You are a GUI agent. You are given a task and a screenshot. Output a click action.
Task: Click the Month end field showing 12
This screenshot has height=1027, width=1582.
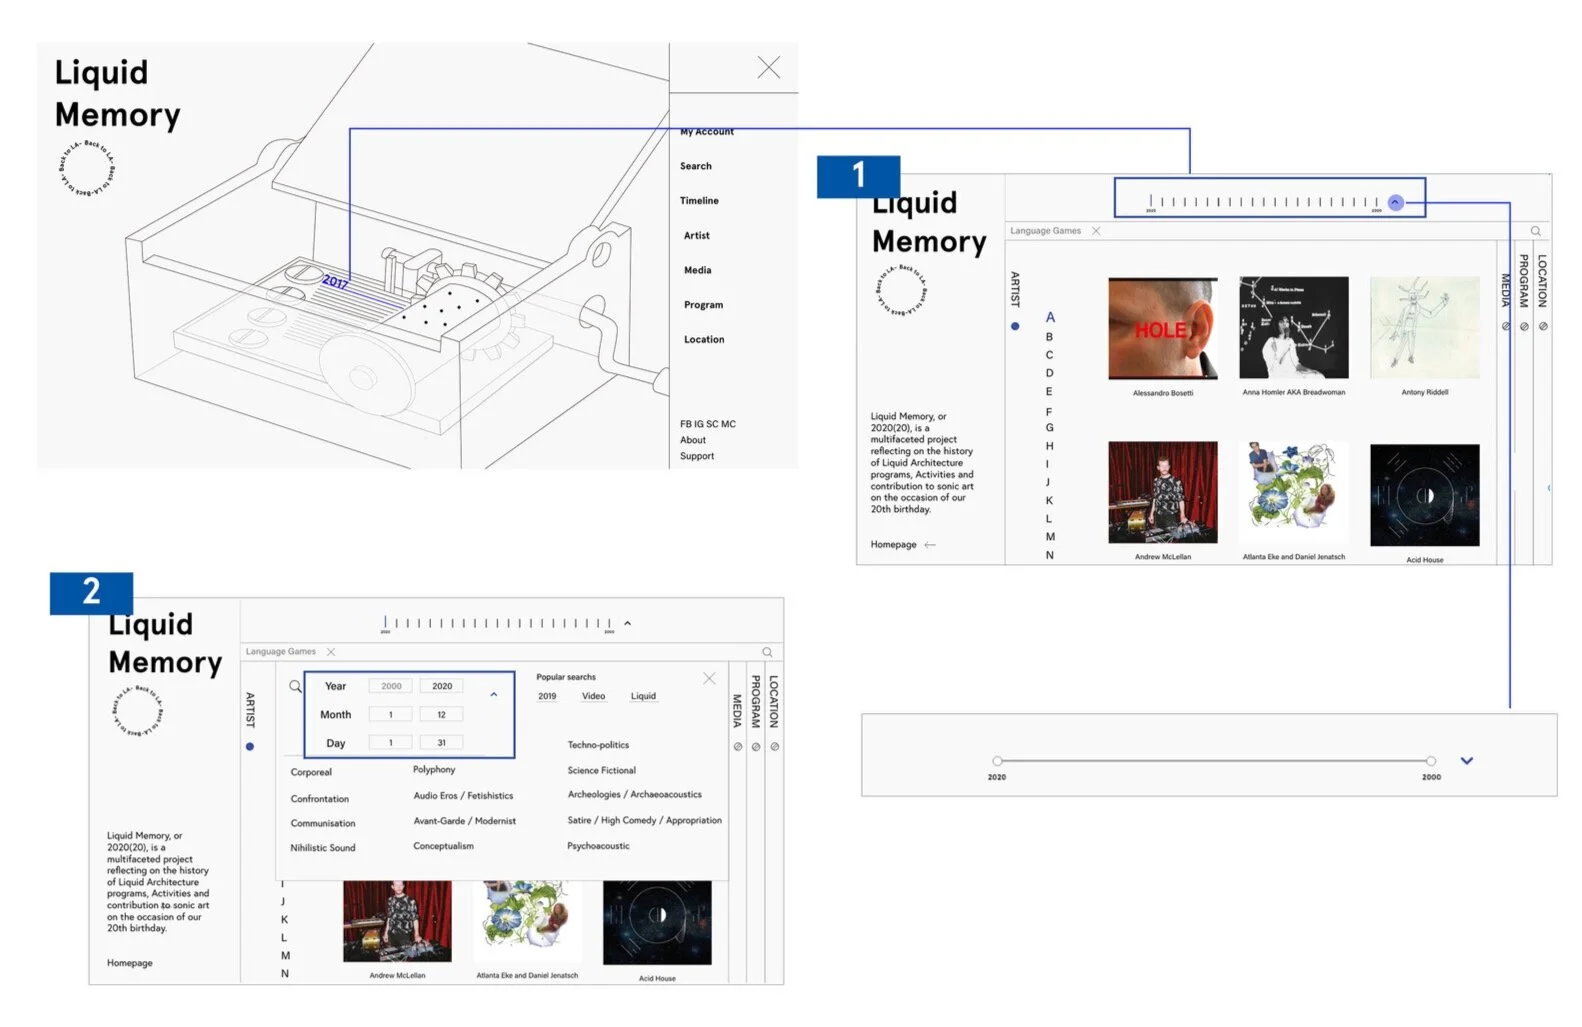coord(442,715)
